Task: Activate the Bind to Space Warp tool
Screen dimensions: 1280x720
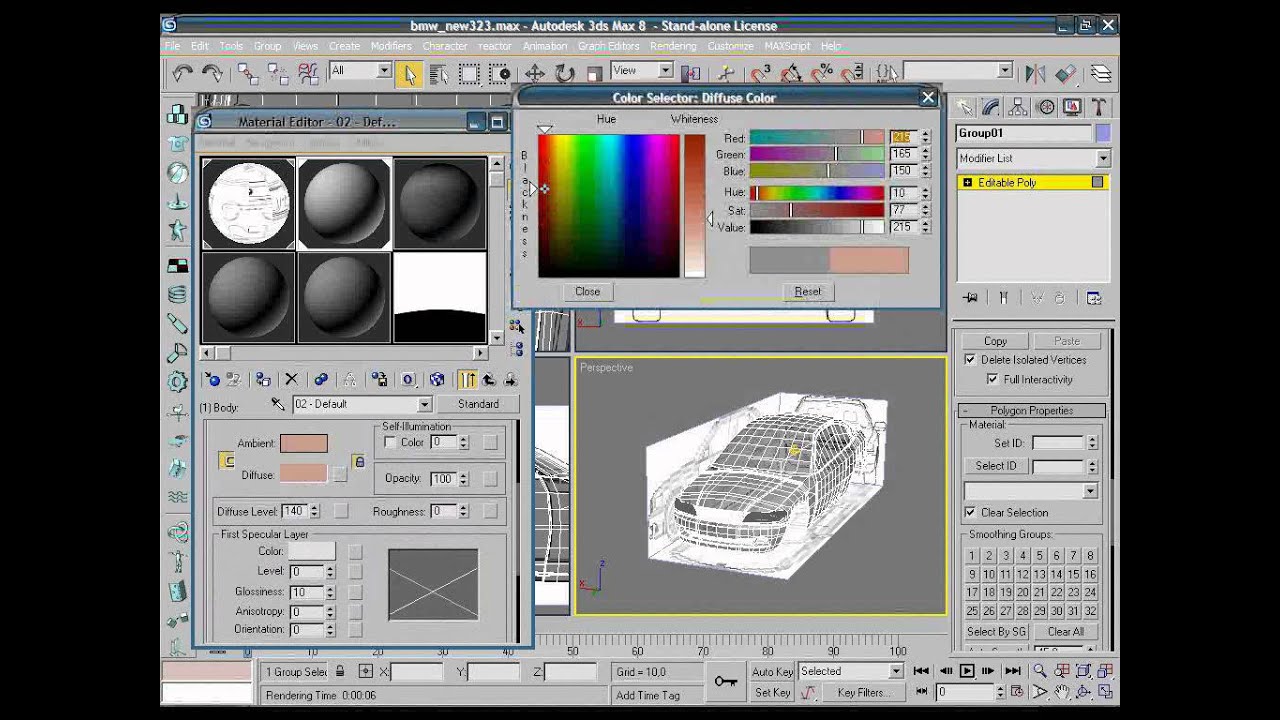Action: tap(308, 72)
